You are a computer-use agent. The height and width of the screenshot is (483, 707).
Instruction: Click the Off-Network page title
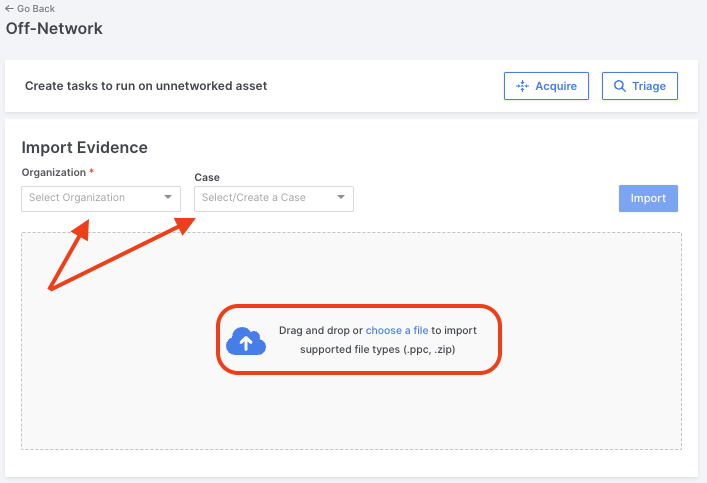[54, 28]
